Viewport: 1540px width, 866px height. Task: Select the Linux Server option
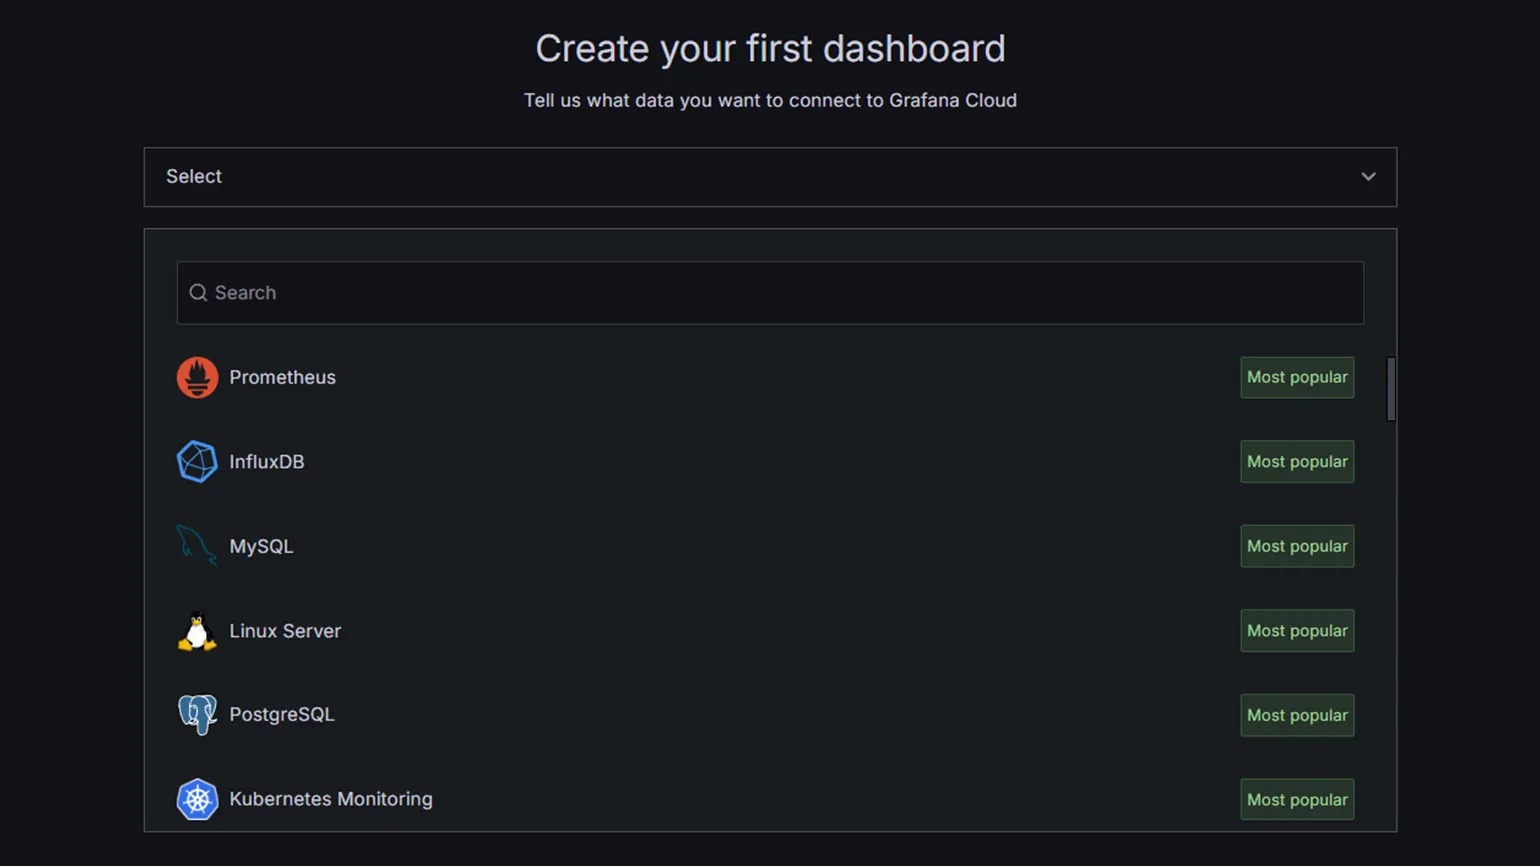click(766, 631)
